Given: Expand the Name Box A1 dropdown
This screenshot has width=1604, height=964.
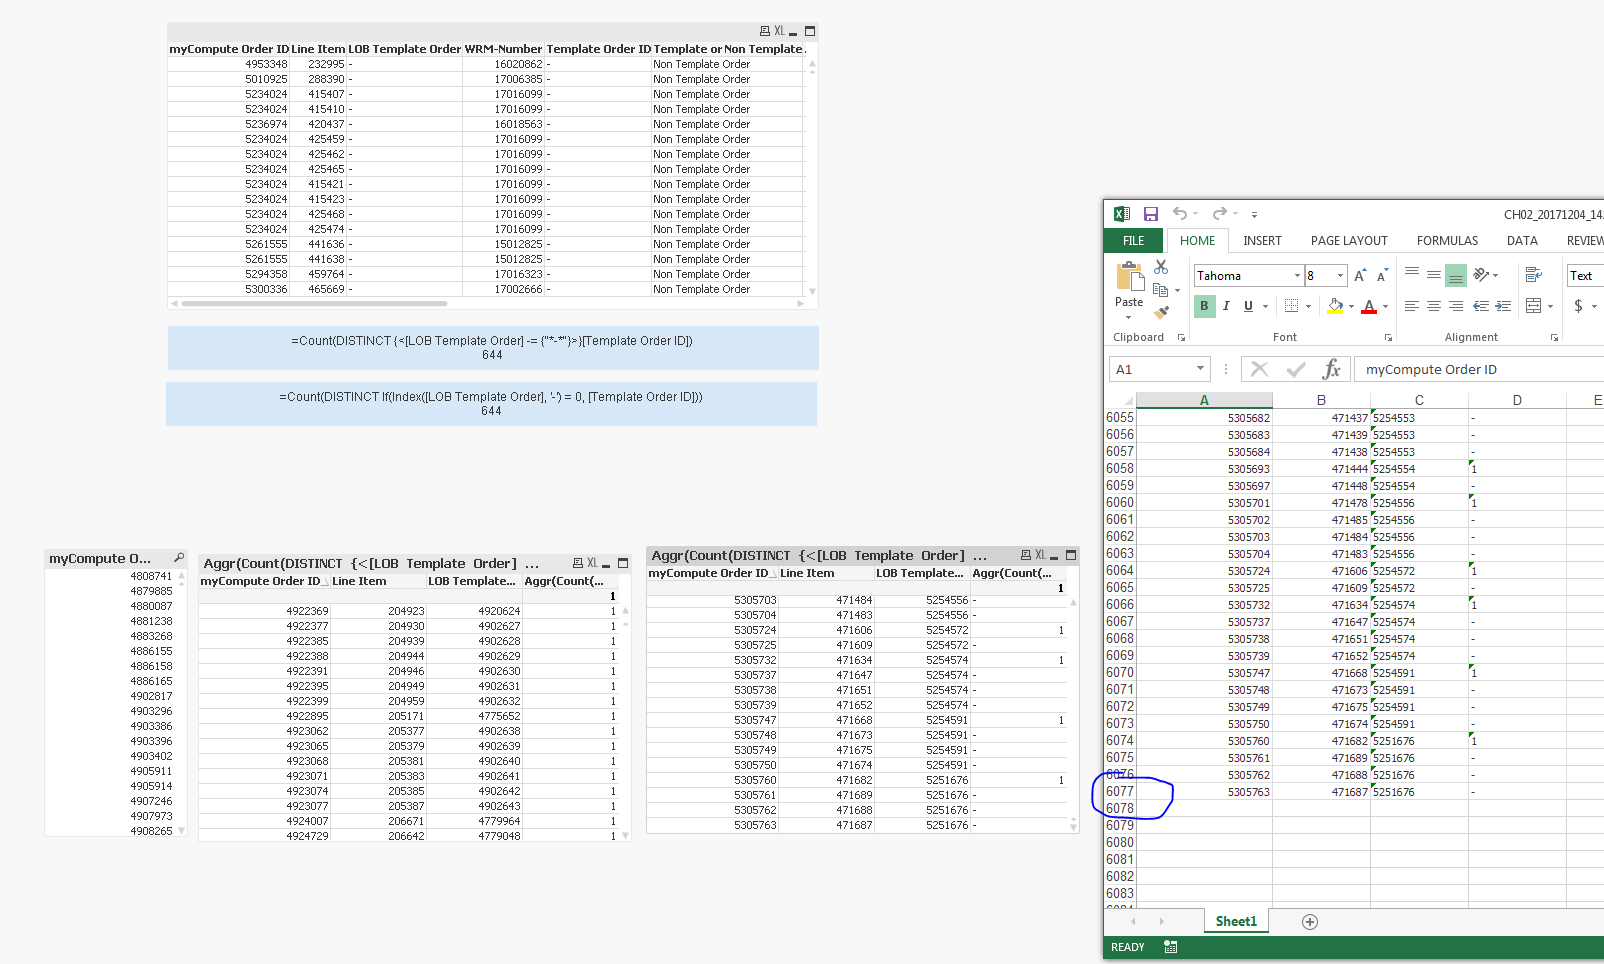Looking at the screenshot, I should 1200,370.
